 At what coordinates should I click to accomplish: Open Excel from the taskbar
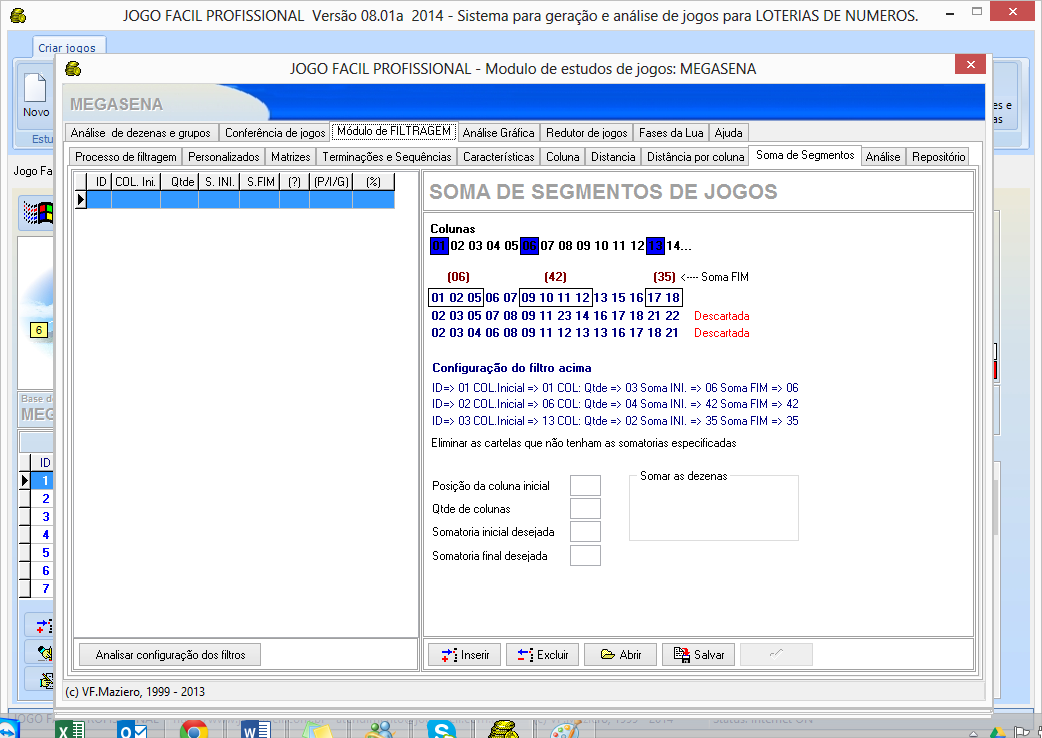pos(69,730)
